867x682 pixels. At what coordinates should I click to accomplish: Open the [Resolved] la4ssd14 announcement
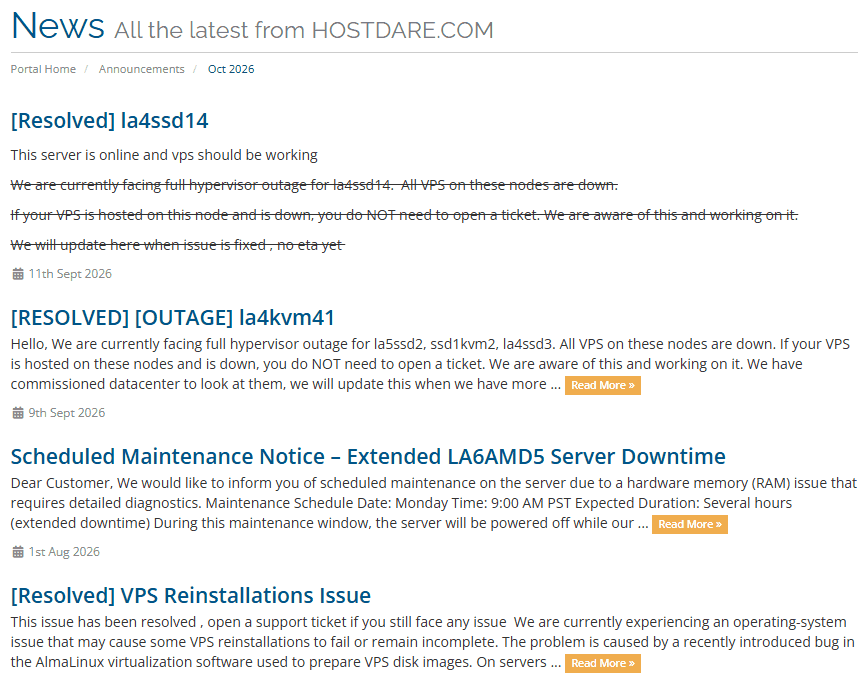coord(109,121)
